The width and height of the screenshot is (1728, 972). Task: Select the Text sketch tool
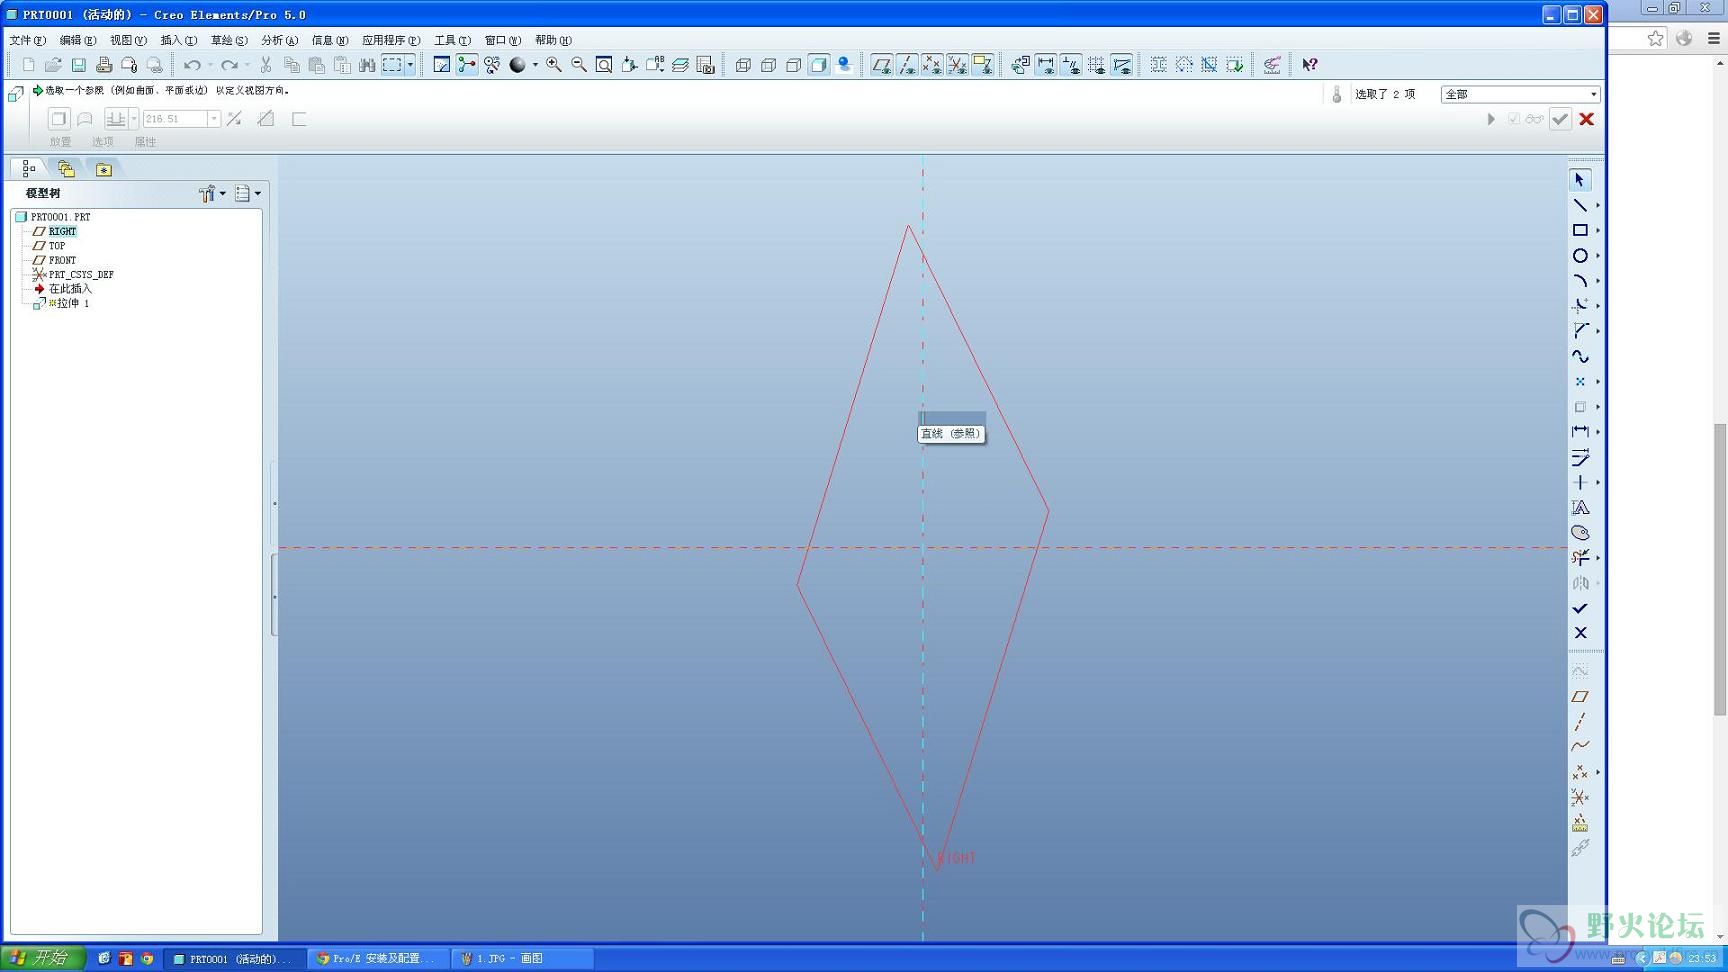point(1580,508)
